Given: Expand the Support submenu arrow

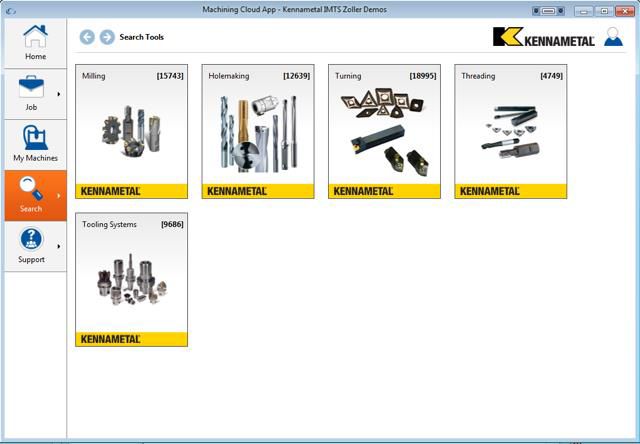Looking at the screenshot, I should pyautogui.click(x=59, y=246).
